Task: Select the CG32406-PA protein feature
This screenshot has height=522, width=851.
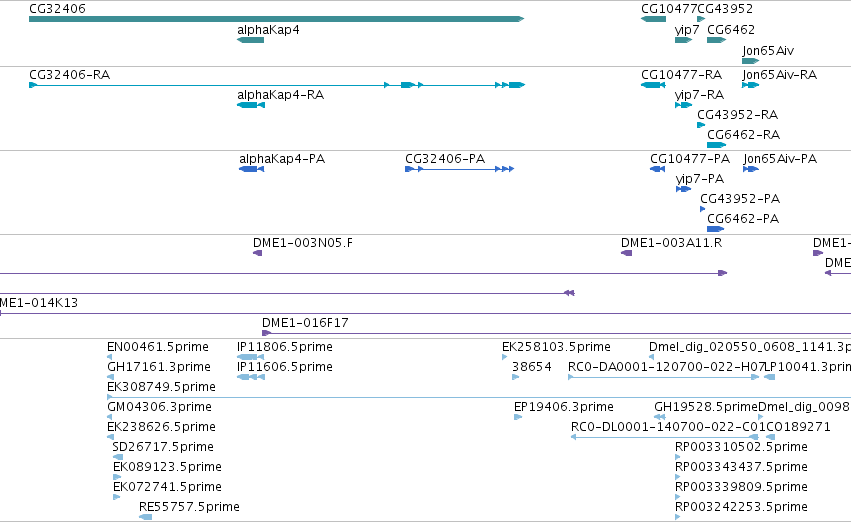Action: pyautogui.click(x=460, y=169)
